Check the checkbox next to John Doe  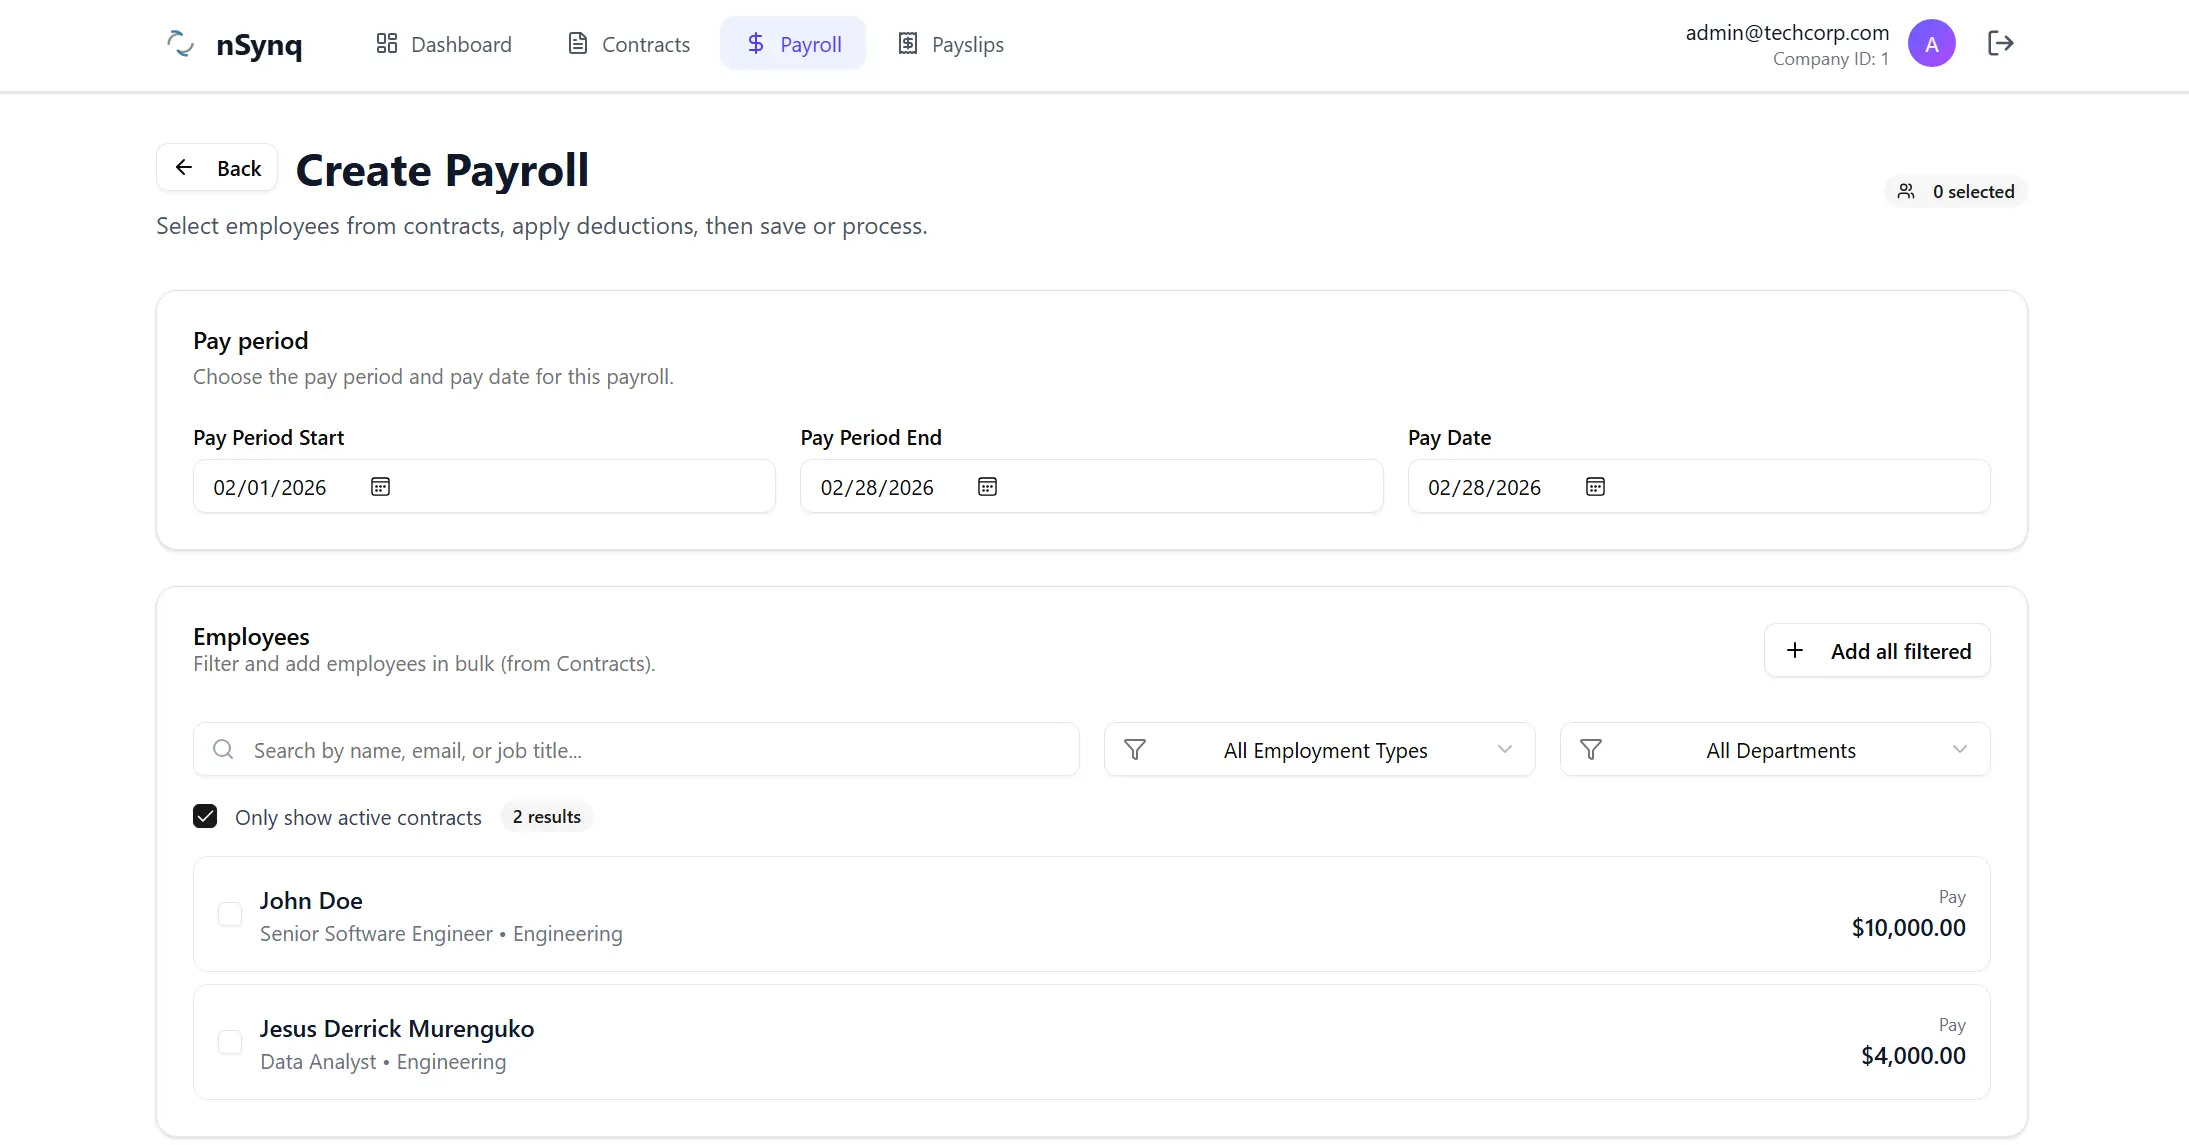229,913
